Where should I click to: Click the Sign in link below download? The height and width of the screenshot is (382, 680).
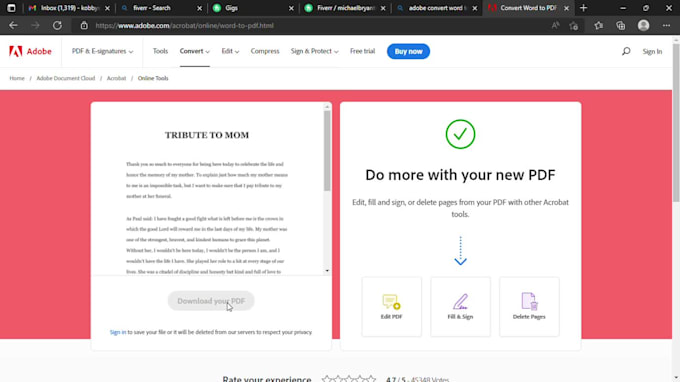[x=118, y=332]
